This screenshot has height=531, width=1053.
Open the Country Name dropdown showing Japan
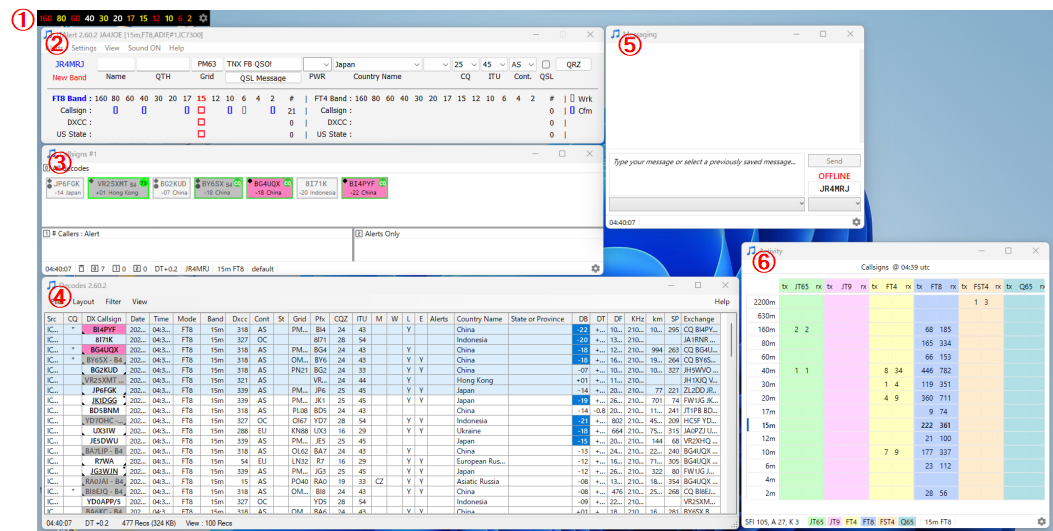[377, 64]
